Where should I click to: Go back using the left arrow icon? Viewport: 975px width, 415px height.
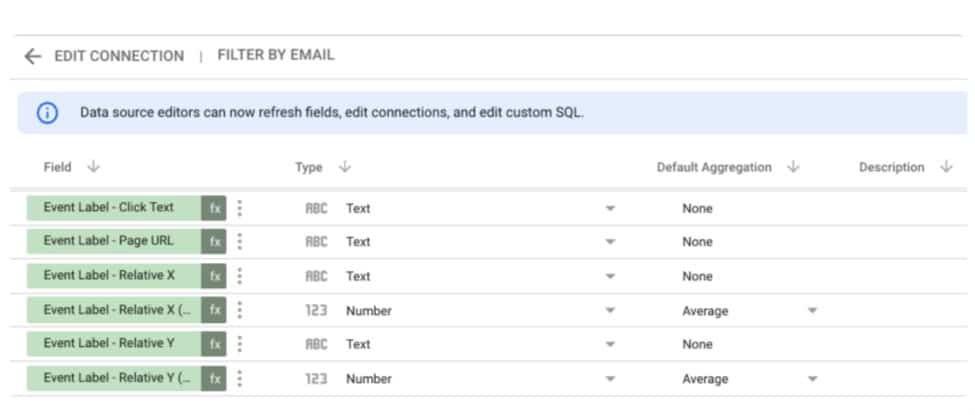point(32,57)
